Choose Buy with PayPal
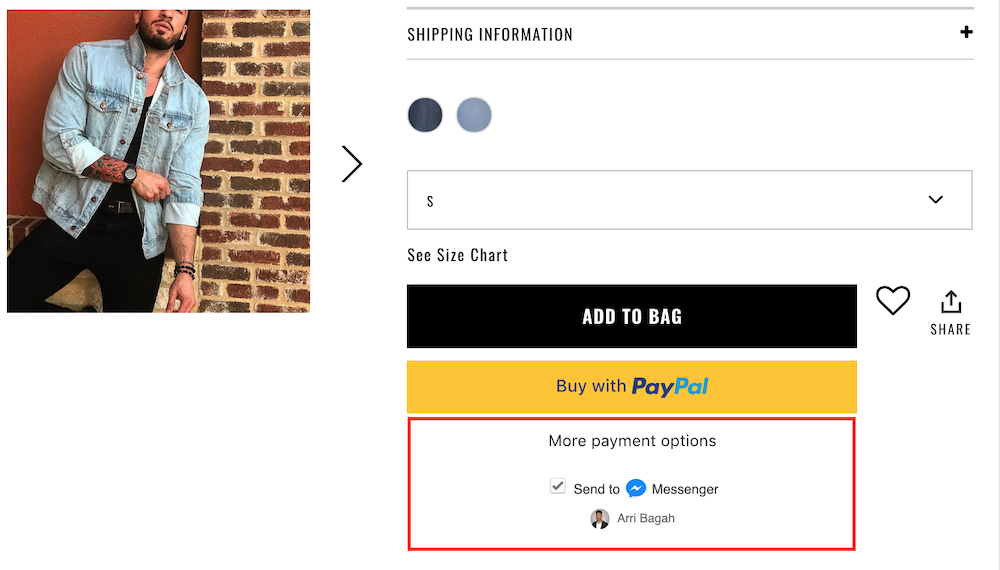 [632, 386]
